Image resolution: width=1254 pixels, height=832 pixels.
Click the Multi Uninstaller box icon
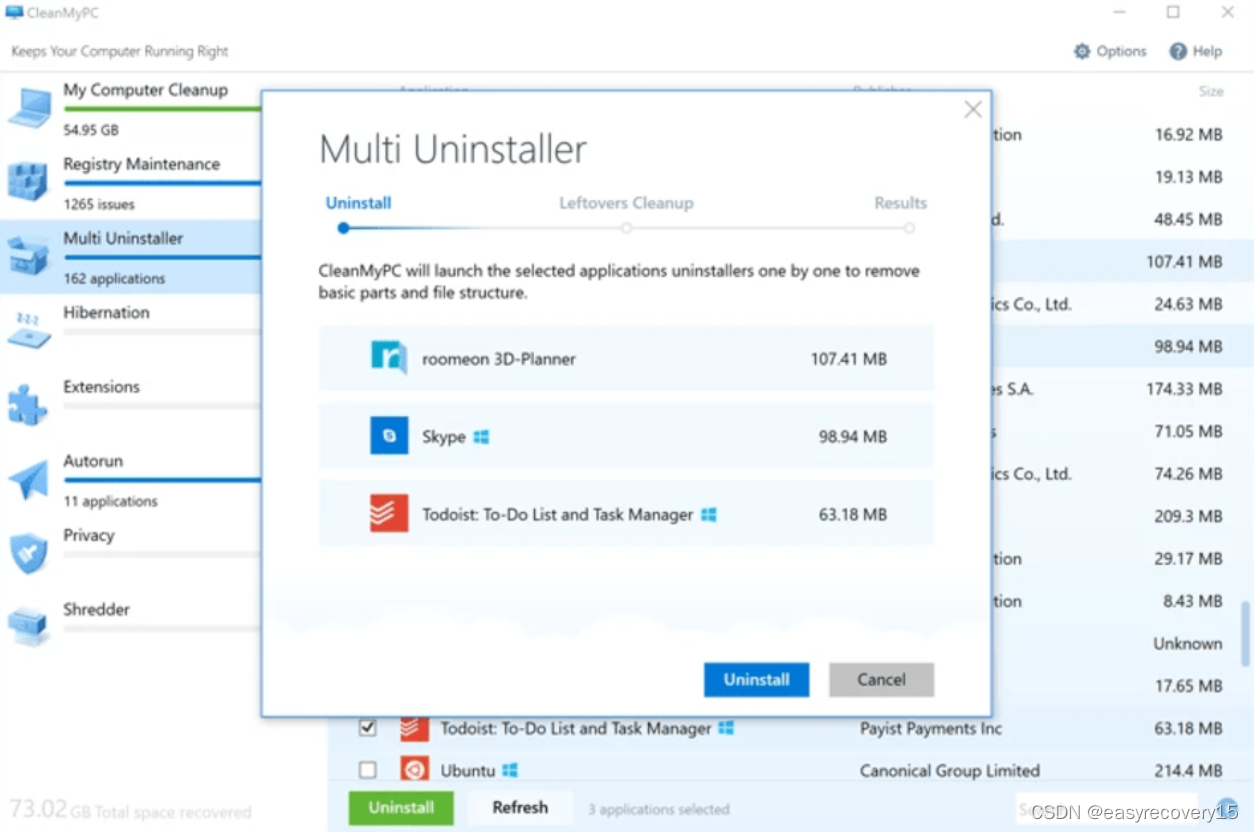pos(28,256)
